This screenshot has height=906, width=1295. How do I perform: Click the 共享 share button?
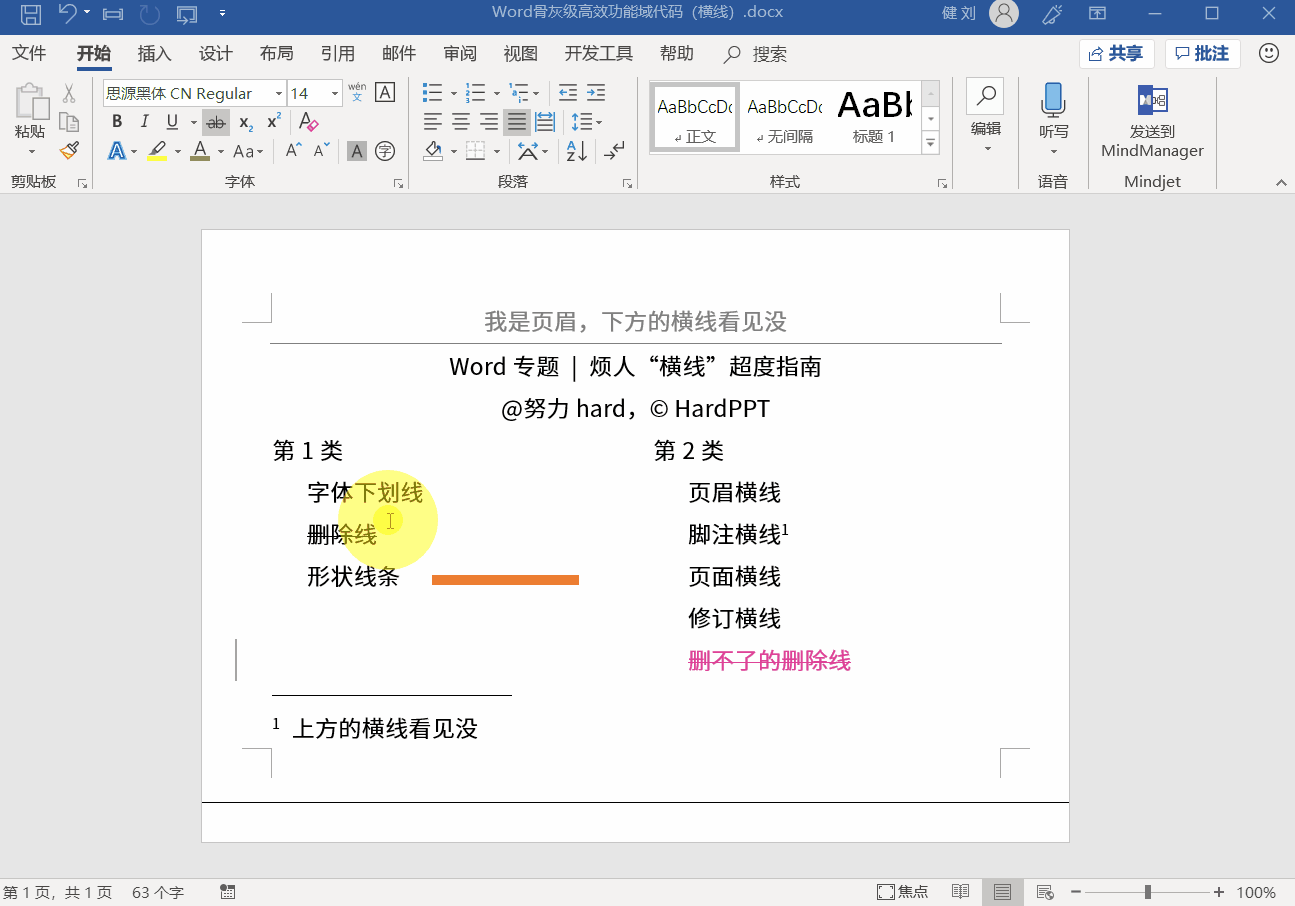(x=1116, y=54)
